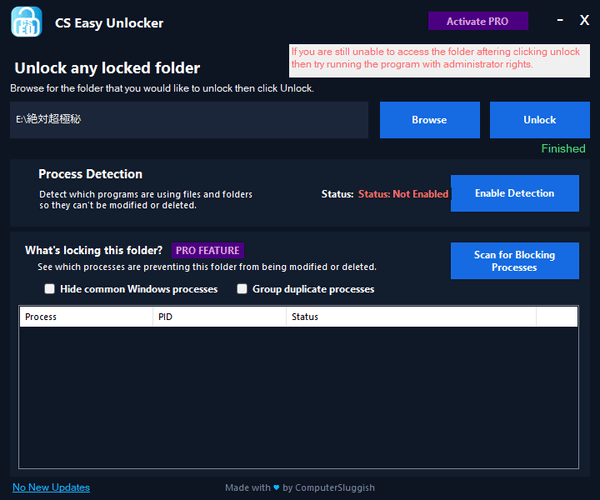Click the blue heart icon in footer
This screenshot has width=600, height=500.
(276, 487)
